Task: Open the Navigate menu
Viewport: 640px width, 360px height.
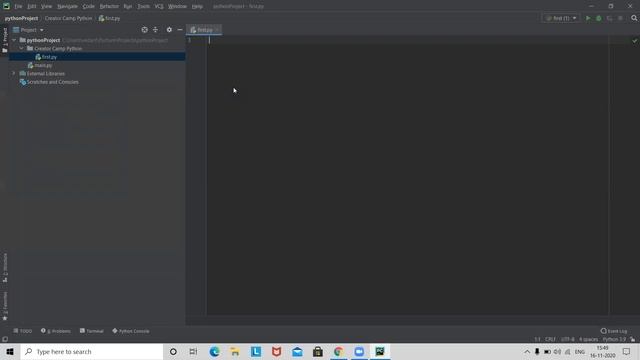Action: pos(67,6)
